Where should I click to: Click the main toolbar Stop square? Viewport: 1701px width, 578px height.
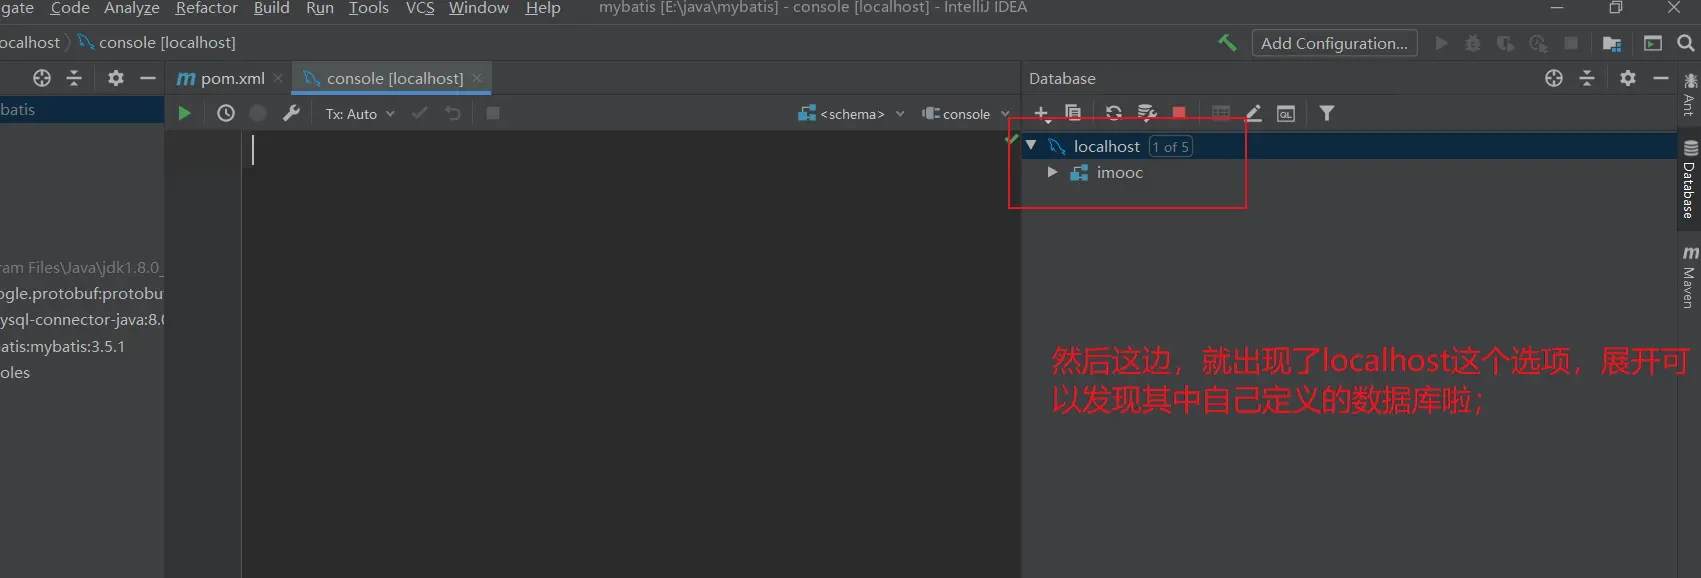[x=1571, y=43]
